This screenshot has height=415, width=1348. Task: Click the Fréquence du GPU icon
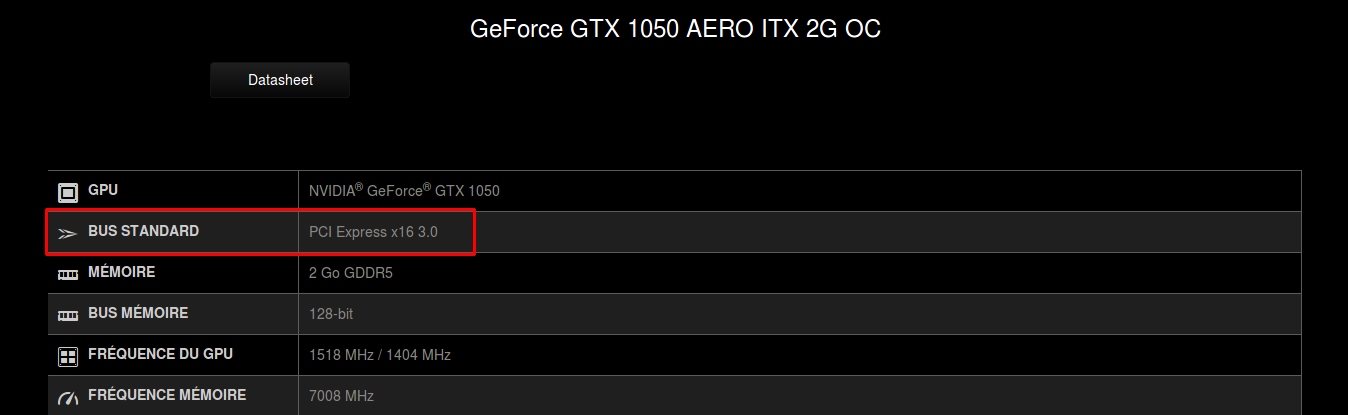tap(68, 356)
